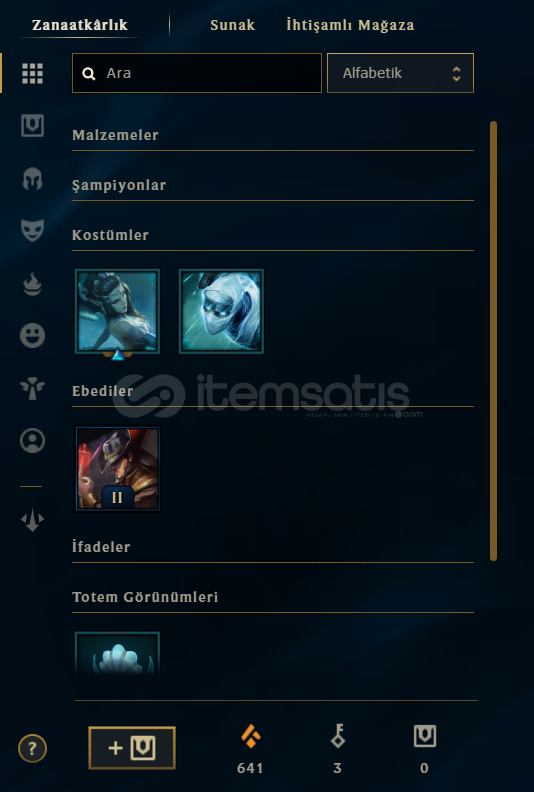
Task: Filter loot by chests icon
Action: (x=32, y=126)
